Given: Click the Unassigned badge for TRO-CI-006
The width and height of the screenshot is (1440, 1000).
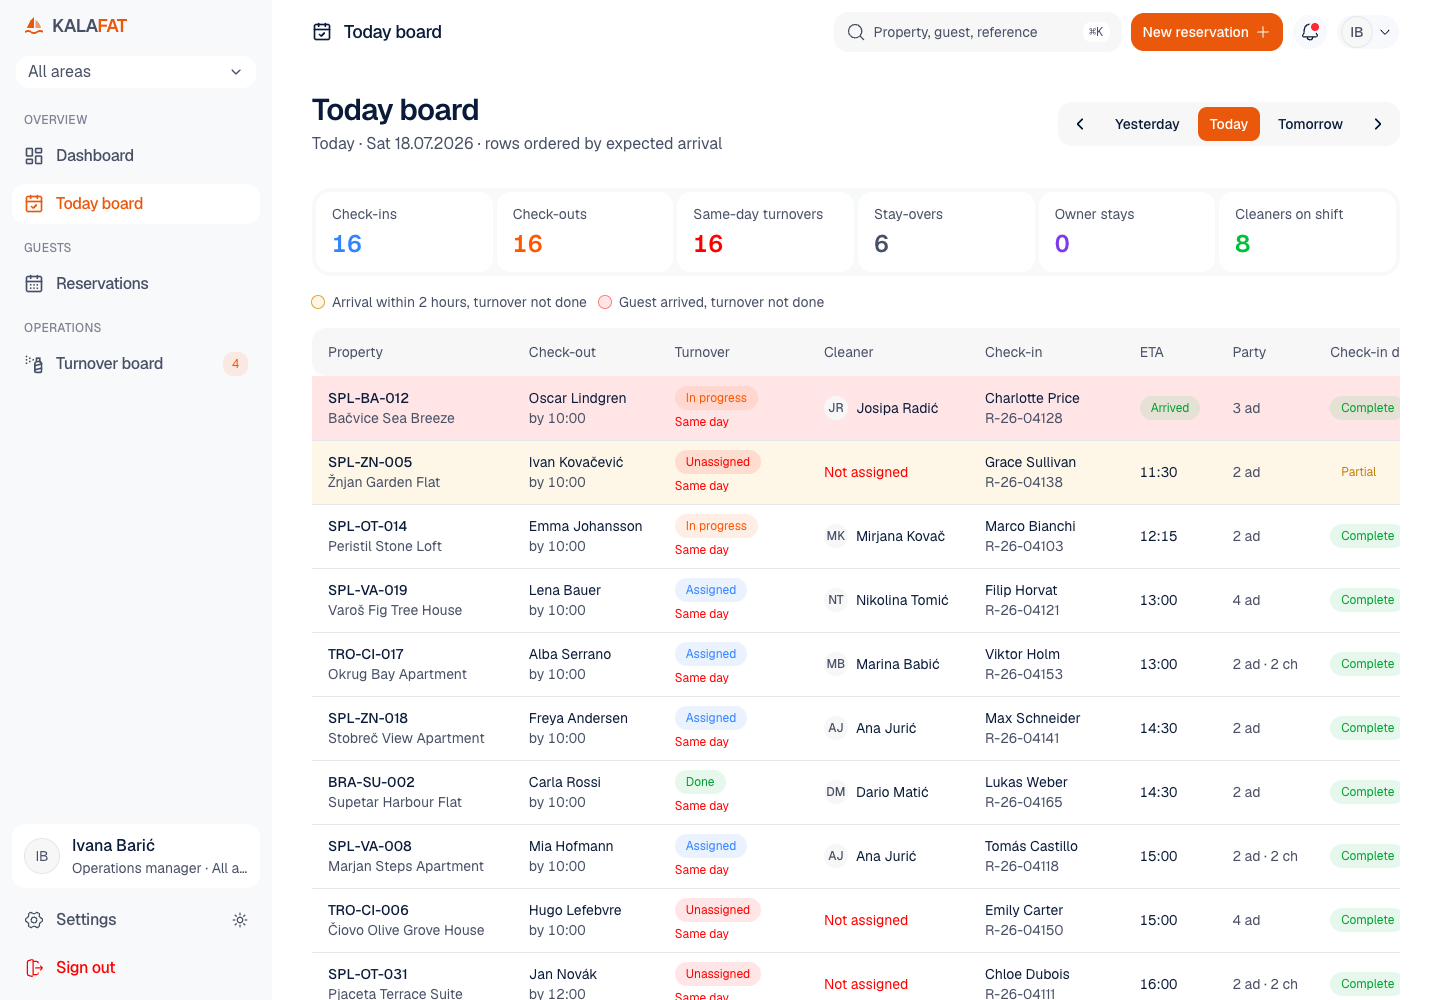Looking at the screenshot, I should [x=718, y=910].
